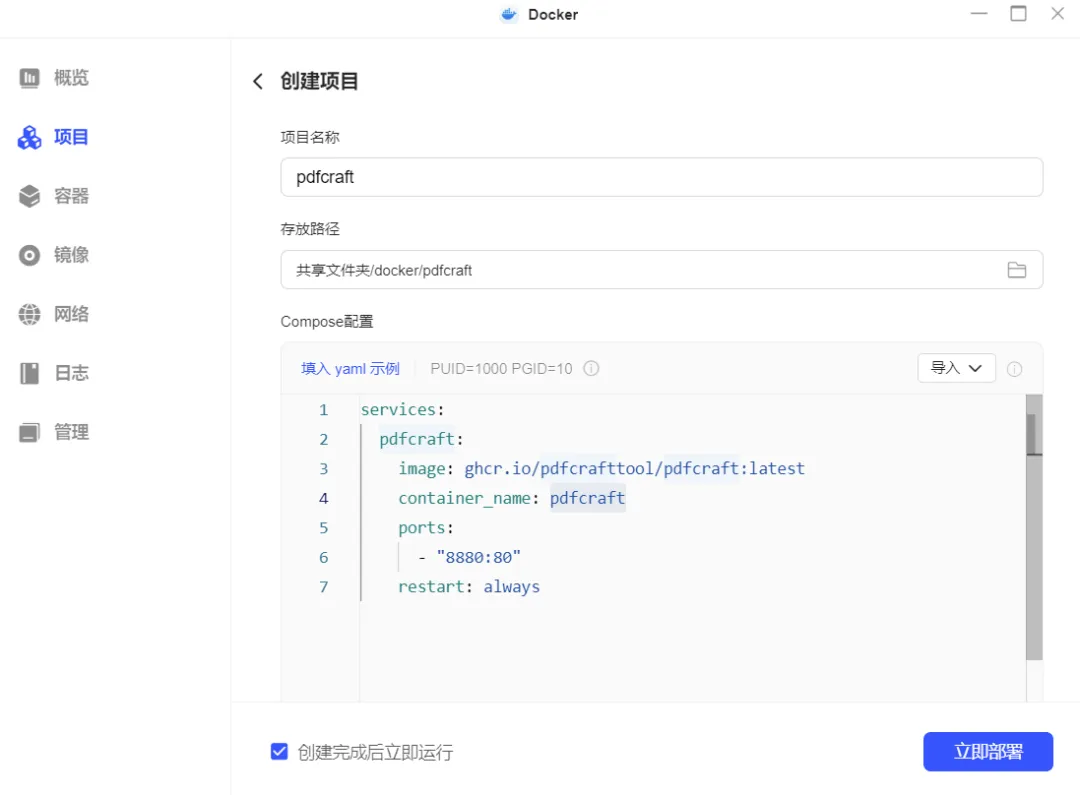The height and width of the screenshot is (795, 1080).
Task: Switch to 网络 menu item
Action: click(71, 314)
